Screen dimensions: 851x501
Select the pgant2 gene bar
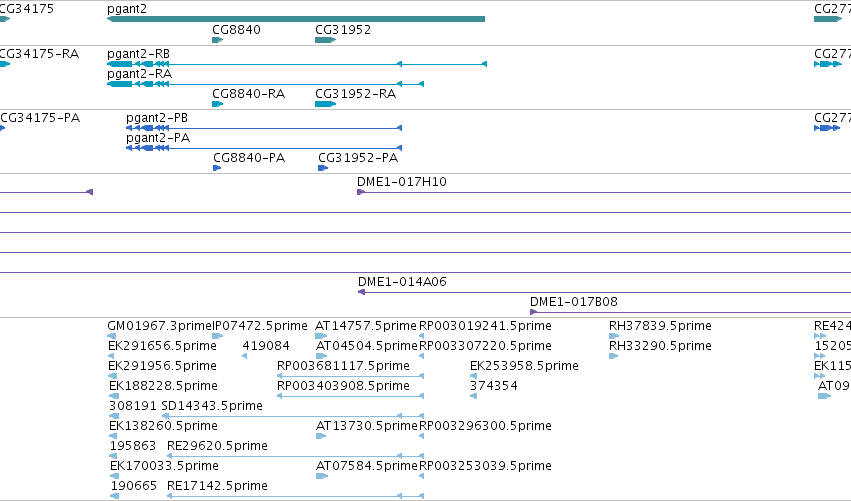[296, 19]
